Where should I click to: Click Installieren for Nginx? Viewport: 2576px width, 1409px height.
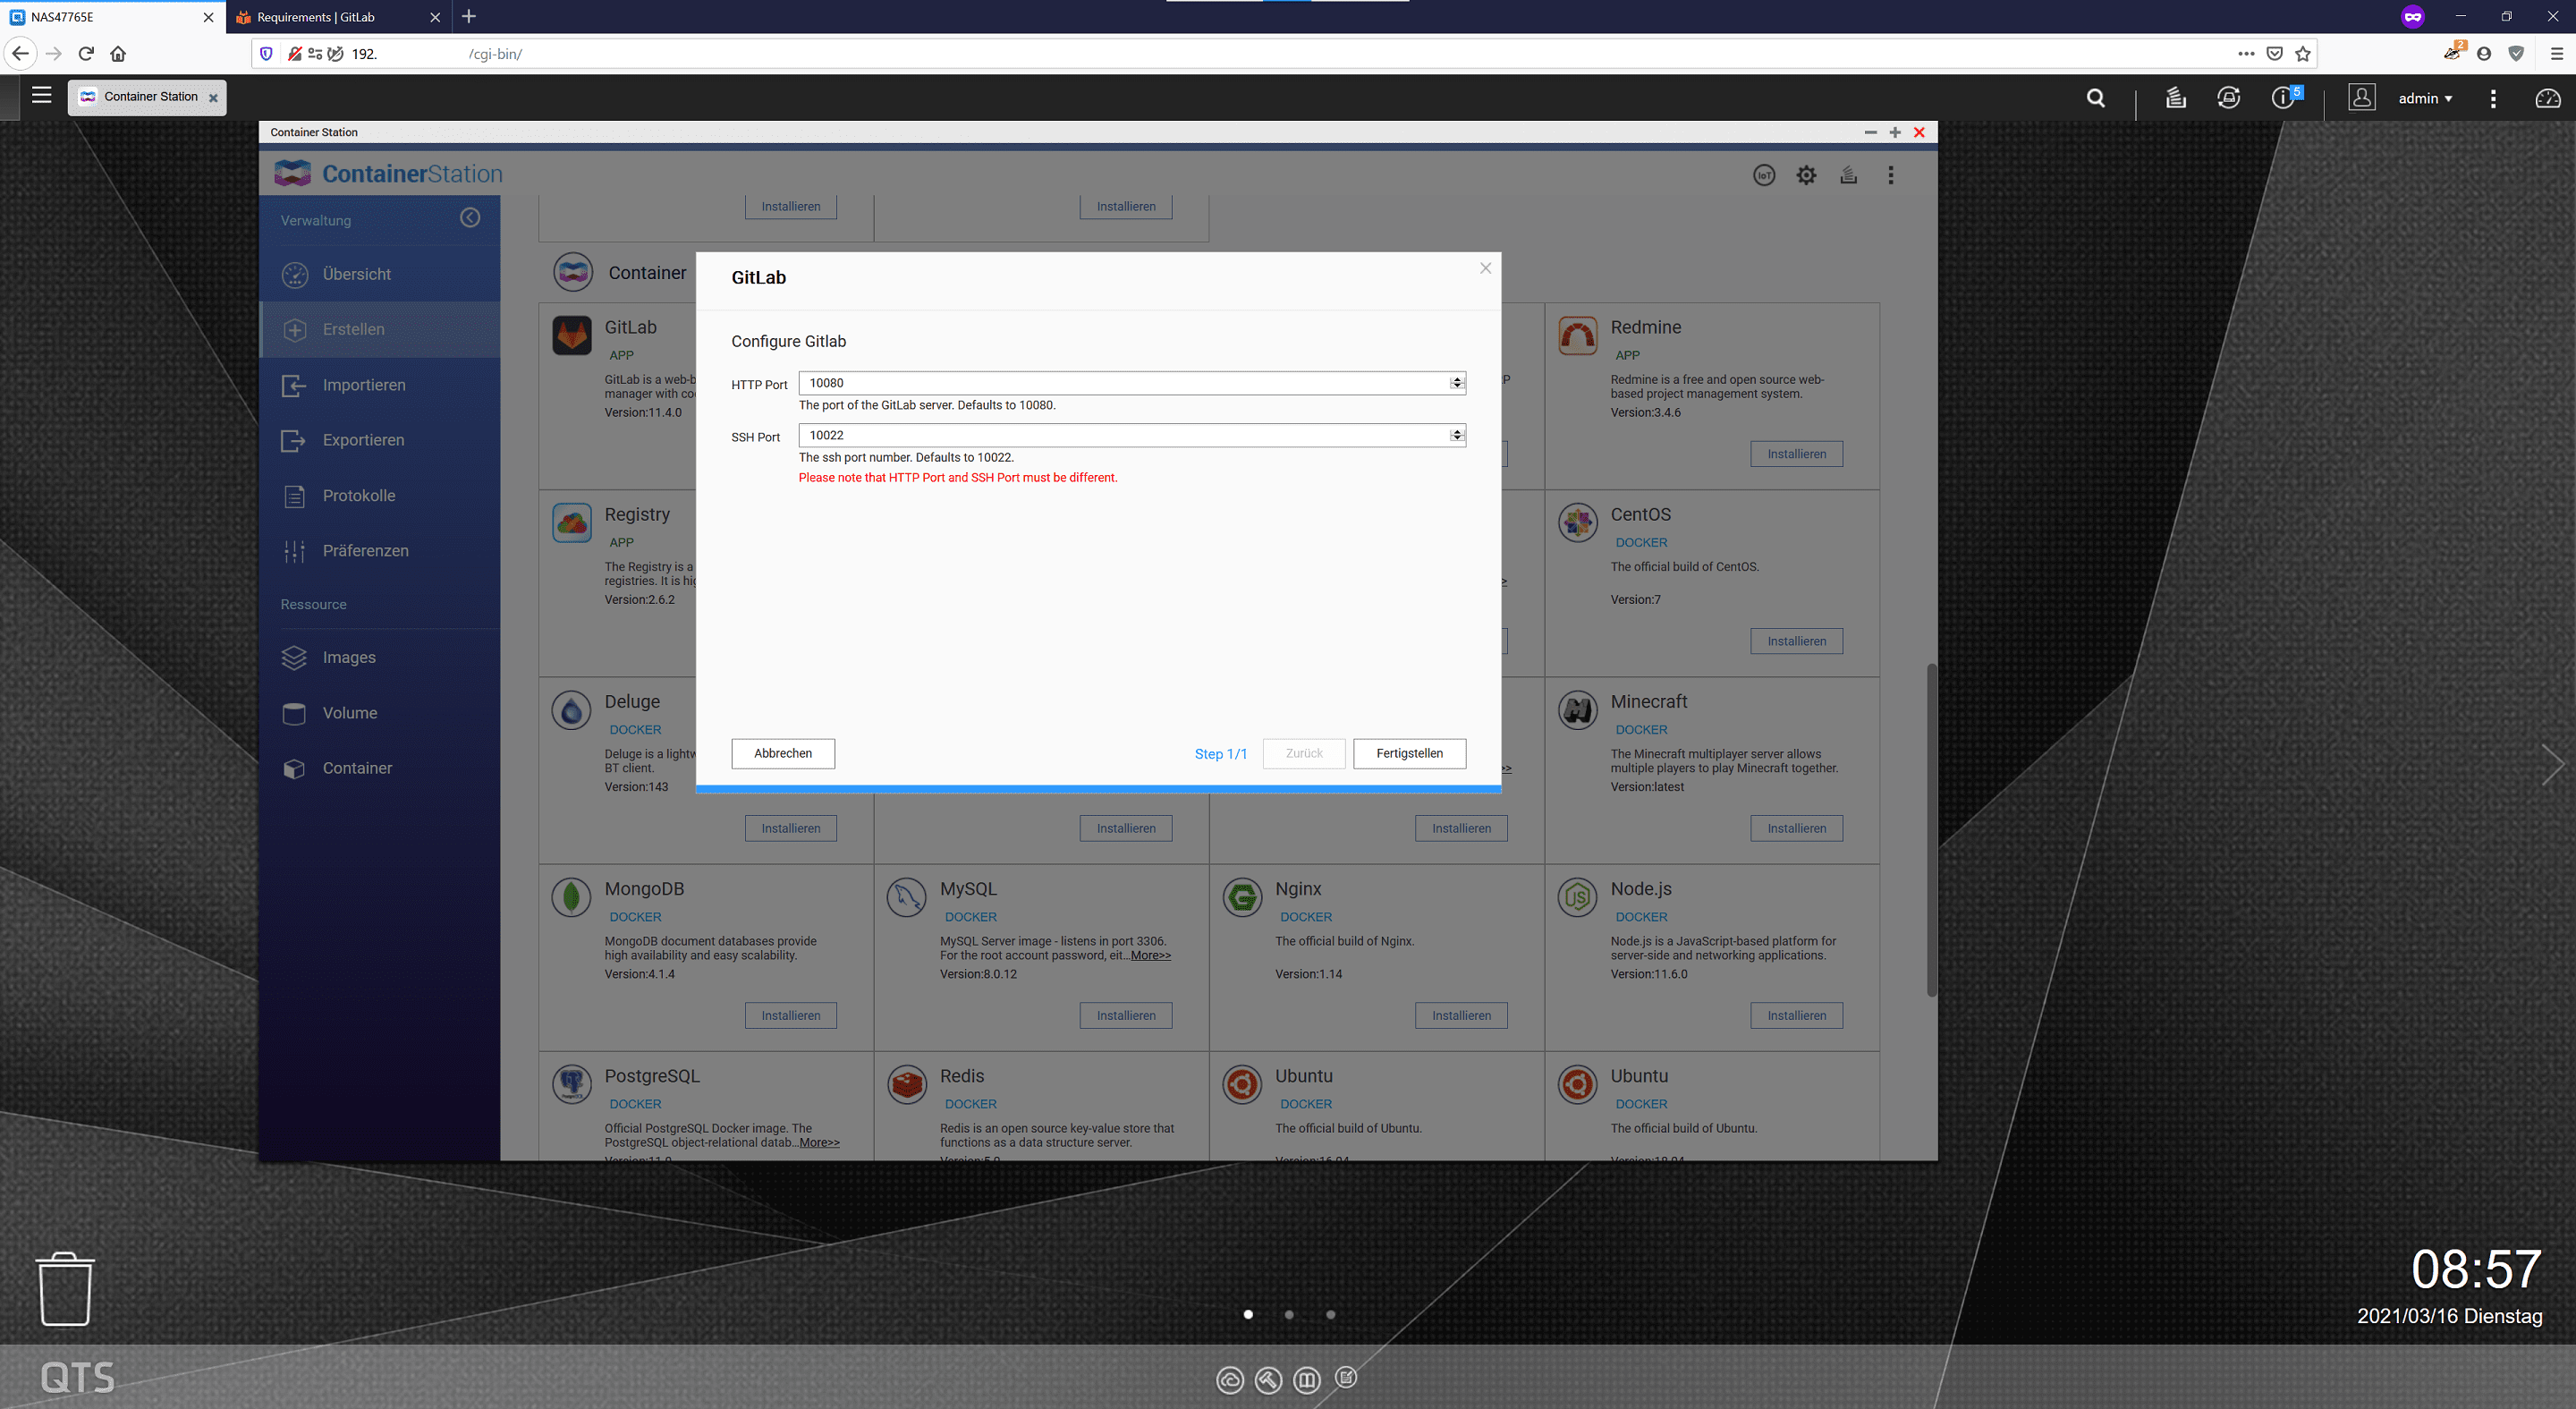[x=1461, y=1015]
